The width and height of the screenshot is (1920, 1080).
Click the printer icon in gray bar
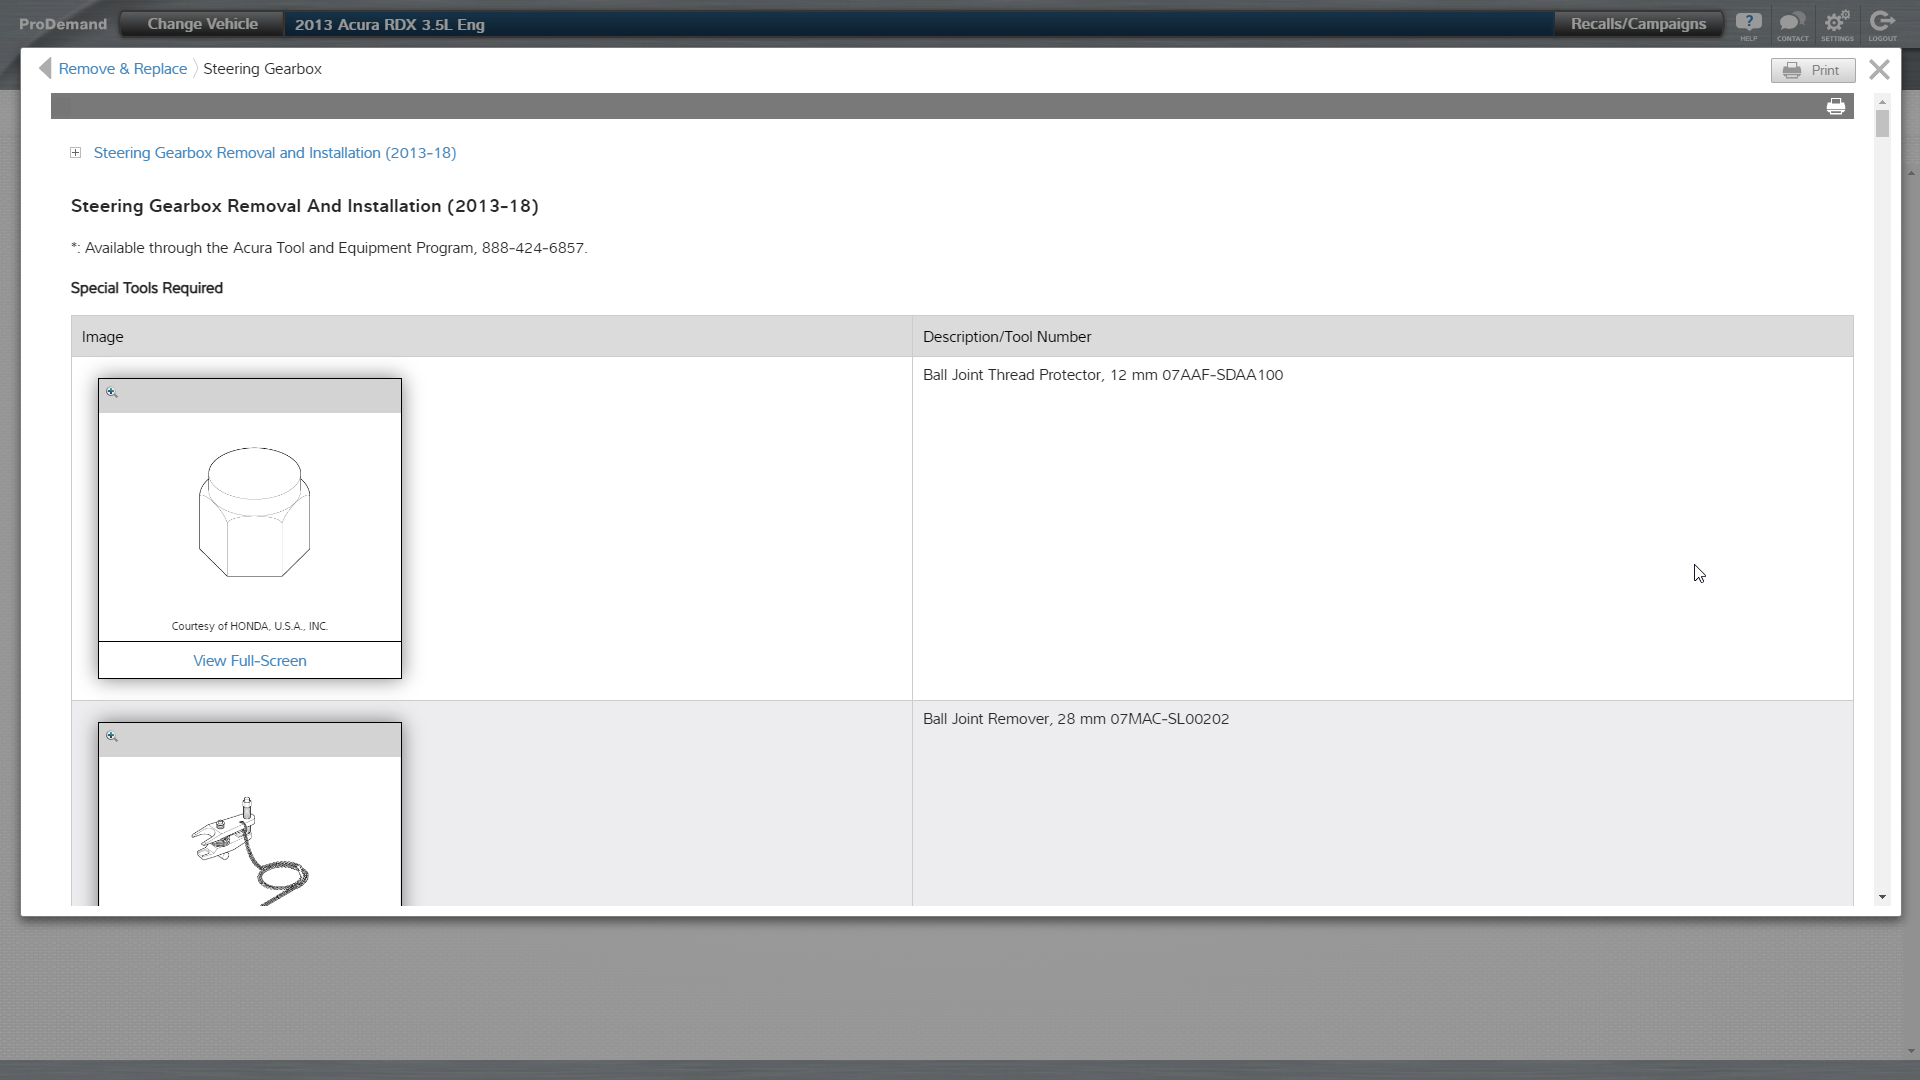pos(1836,107)
